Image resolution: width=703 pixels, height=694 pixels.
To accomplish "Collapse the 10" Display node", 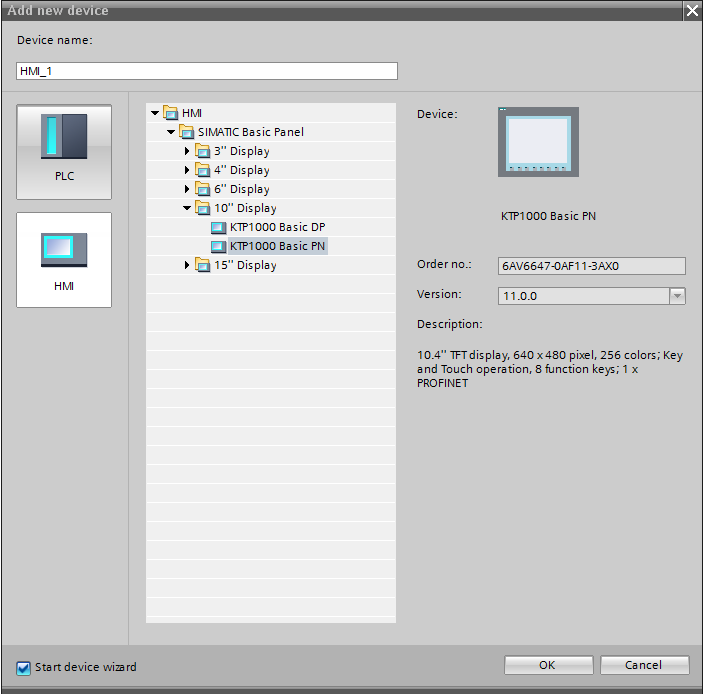I will [x=187, y=208].
